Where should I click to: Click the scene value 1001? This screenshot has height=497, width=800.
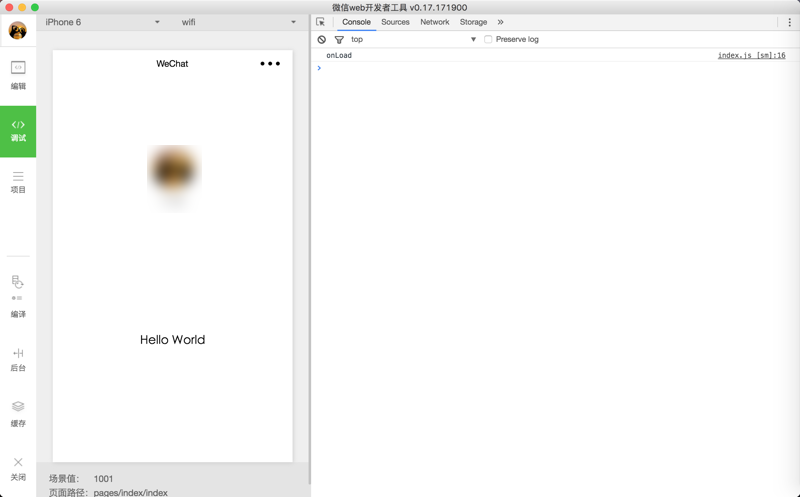click(x=103, y=479)
